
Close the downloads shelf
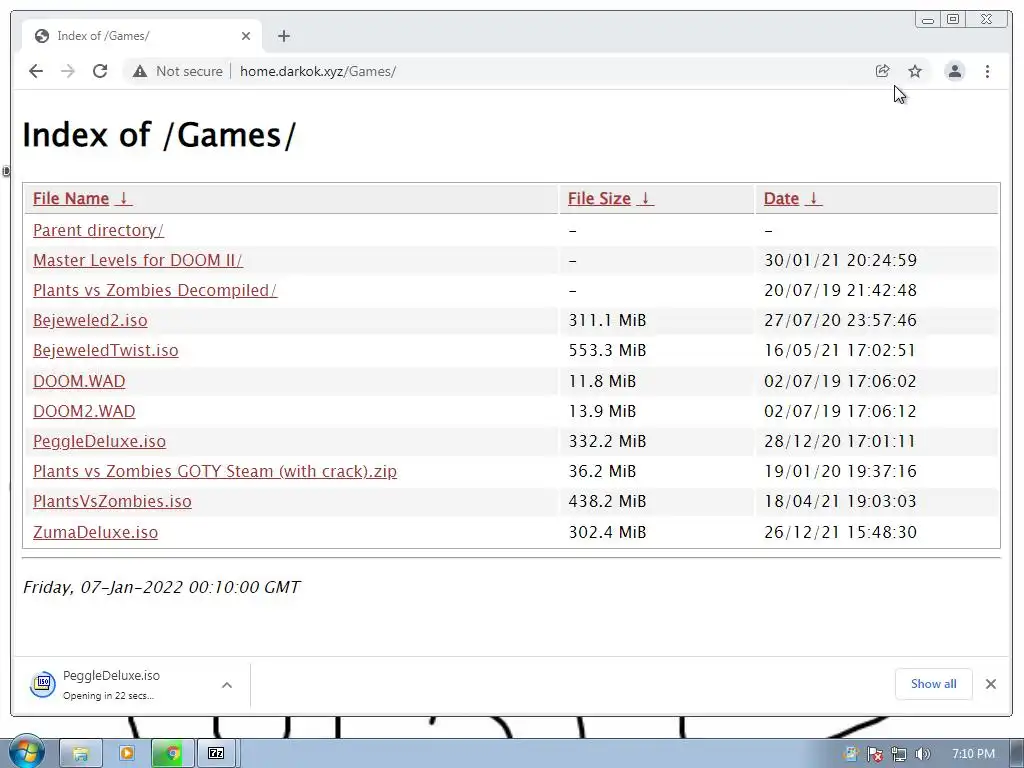click(991, 684)
